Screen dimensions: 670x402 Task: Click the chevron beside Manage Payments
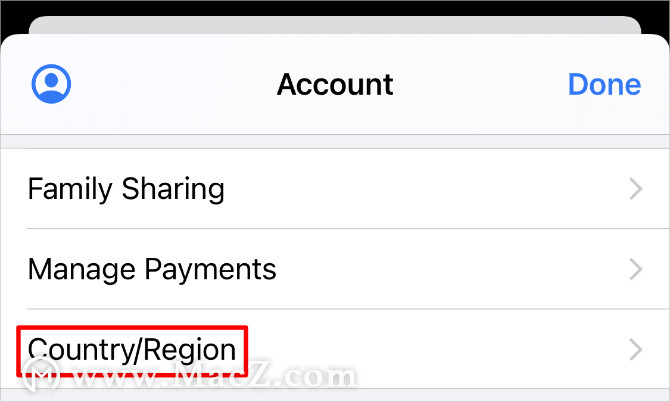click(636, 269)
